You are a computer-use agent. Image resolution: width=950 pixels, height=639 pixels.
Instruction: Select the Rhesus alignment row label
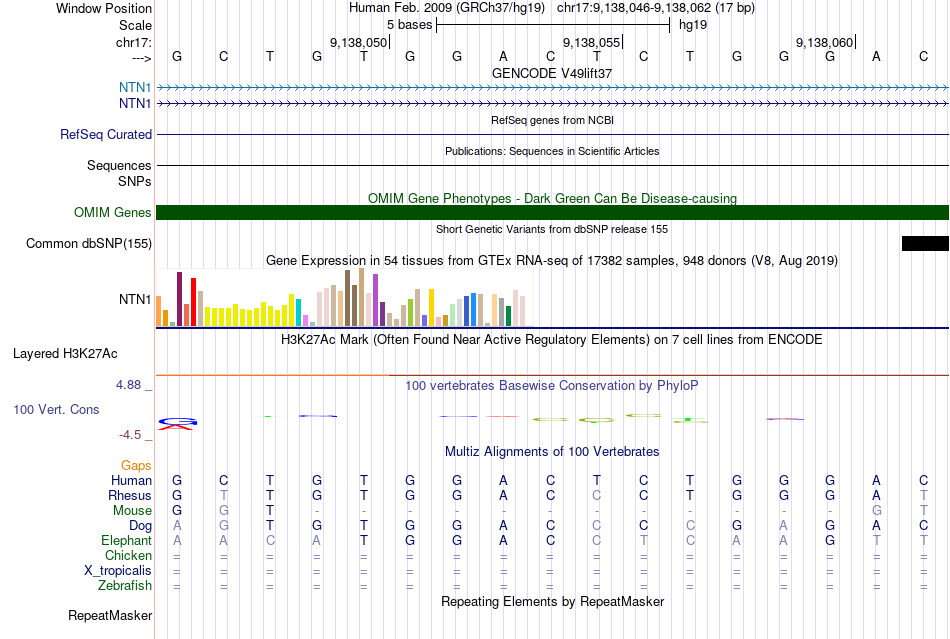[130, 495]
